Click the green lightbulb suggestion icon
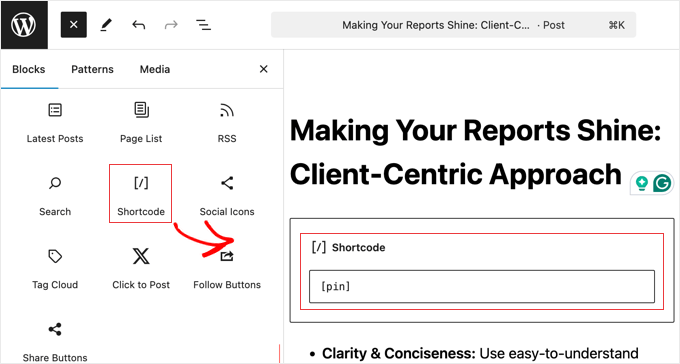The width and height of the screenshot is (680, 364). (x=642, y=184)
